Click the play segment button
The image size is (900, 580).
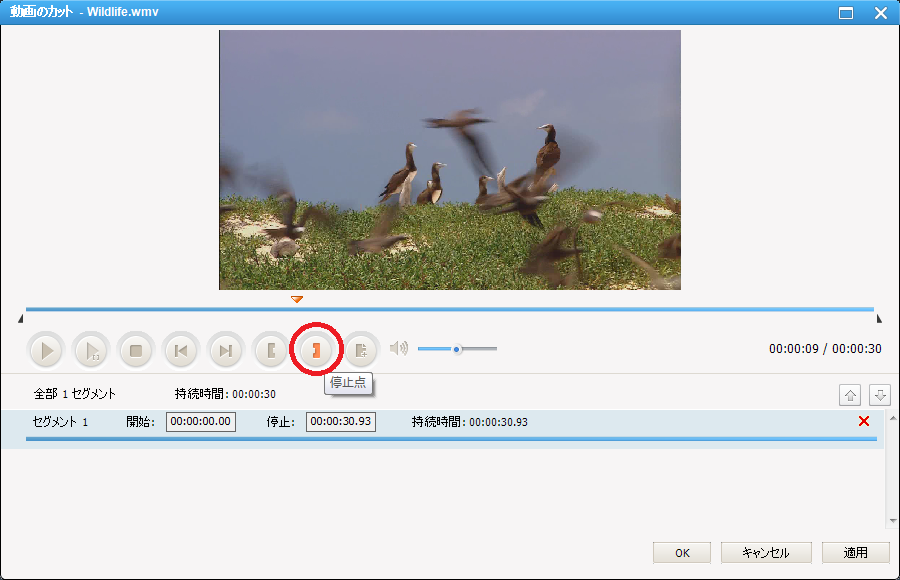[91, 350]
